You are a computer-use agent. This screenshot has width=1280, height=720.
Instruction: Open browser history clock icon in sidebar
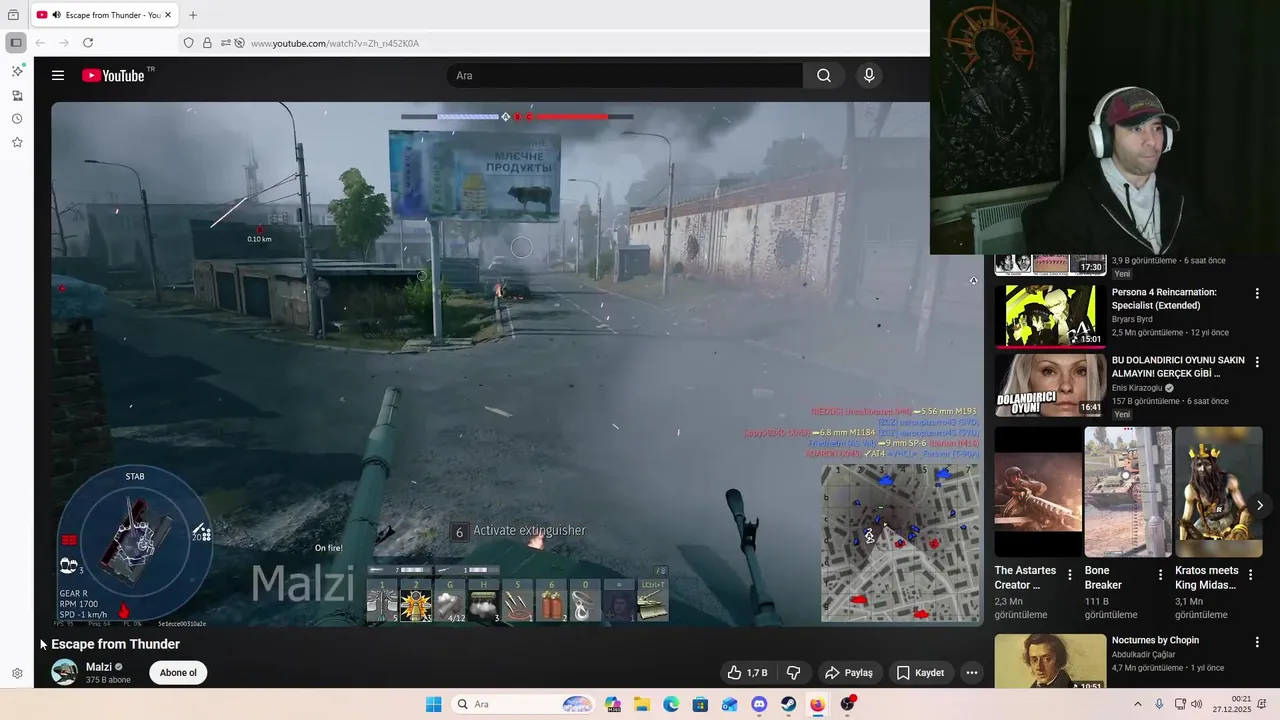pos(17,119)
